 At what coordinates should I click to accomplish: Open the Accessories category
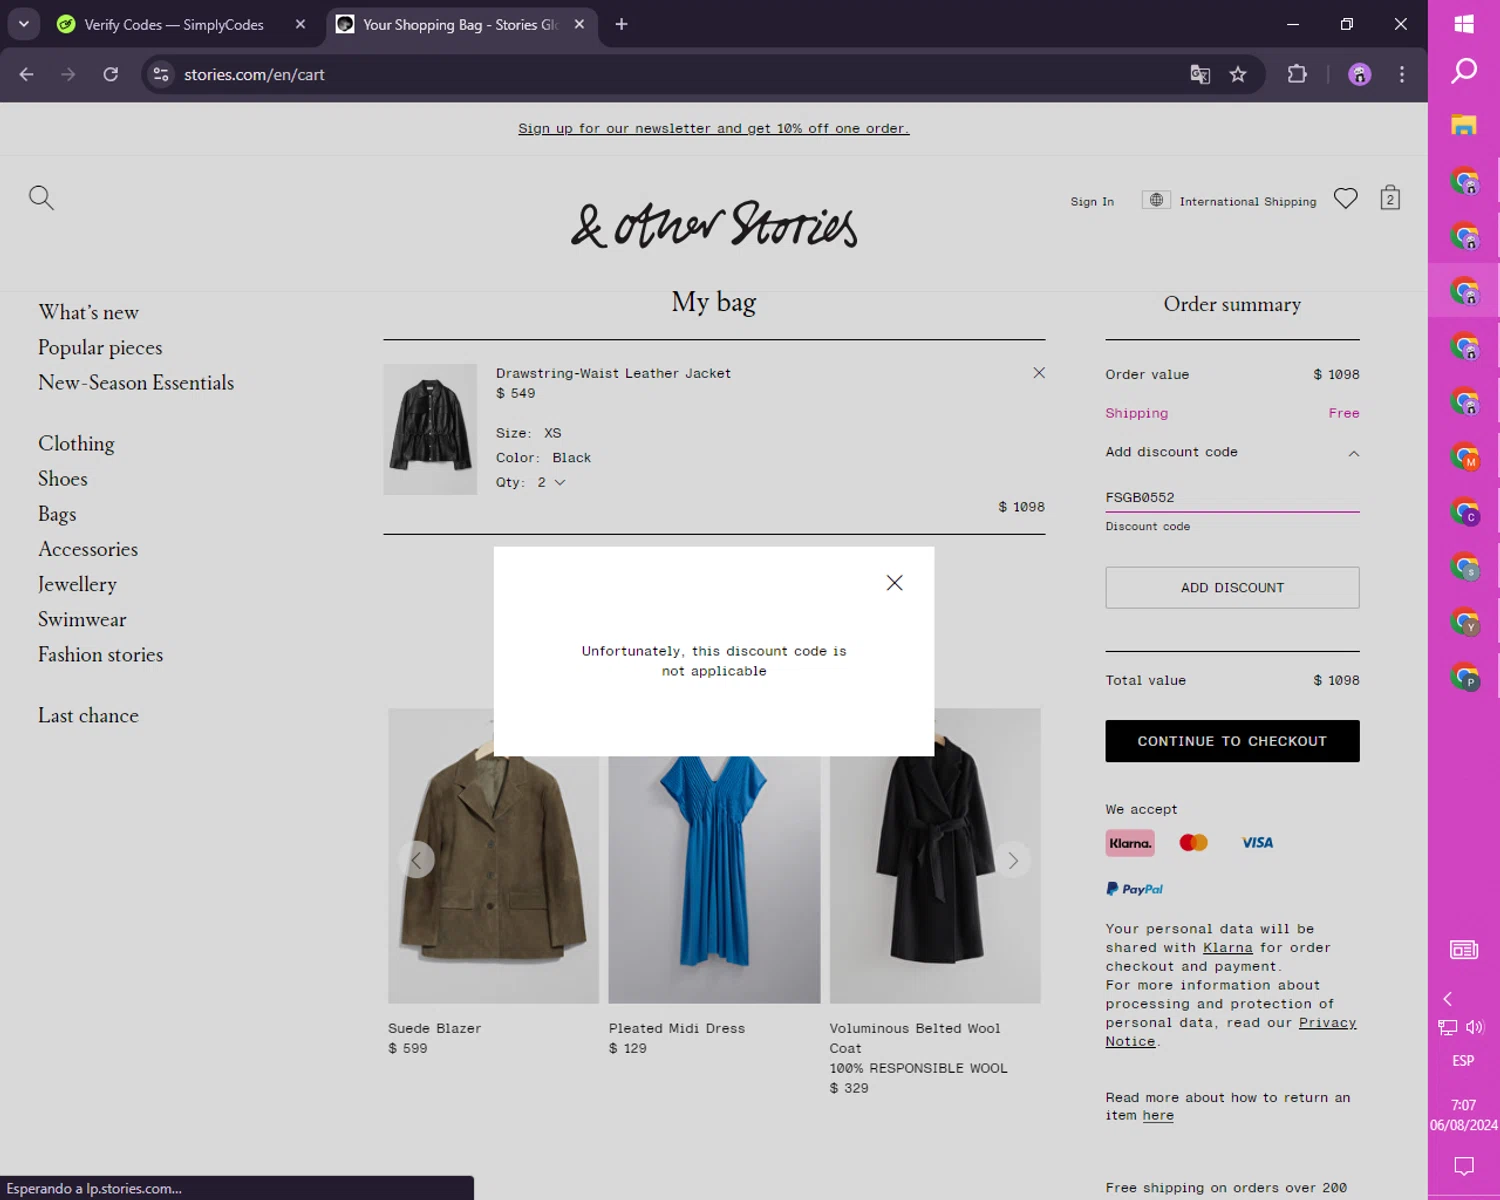pos(88,549)
